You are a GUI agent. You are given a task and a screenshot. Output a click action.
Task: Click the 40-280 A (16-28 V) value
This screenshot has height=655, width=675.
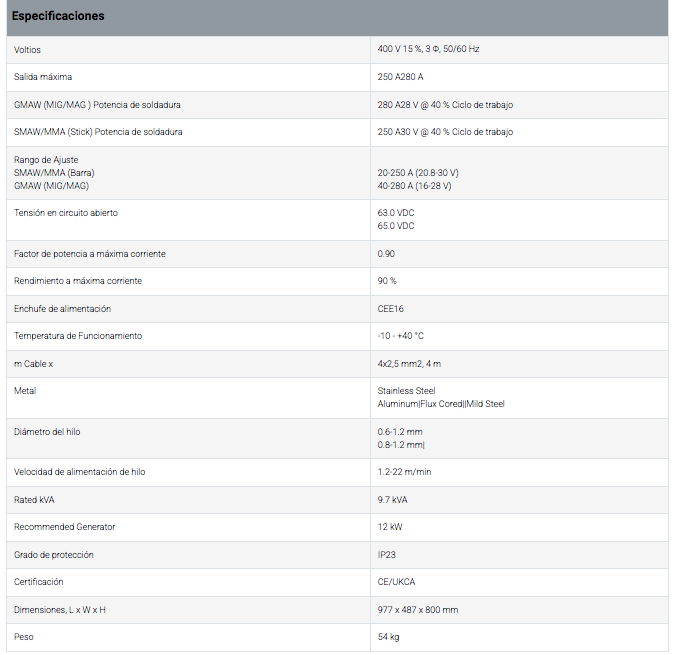coord(415,186)
